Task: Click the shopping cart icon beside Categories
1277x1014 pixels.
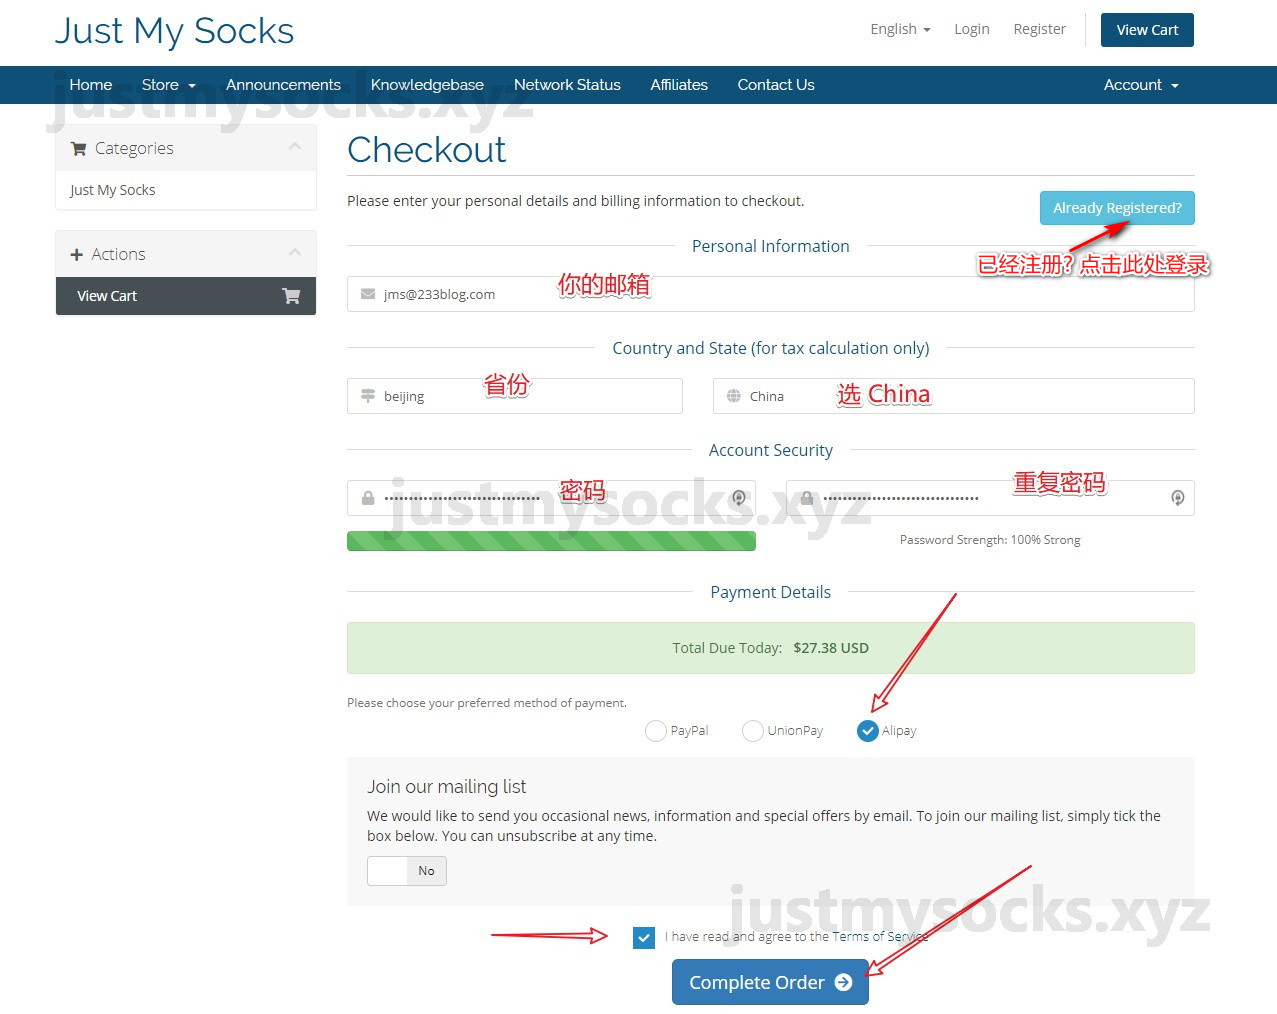Action: (x=78, y=149)
